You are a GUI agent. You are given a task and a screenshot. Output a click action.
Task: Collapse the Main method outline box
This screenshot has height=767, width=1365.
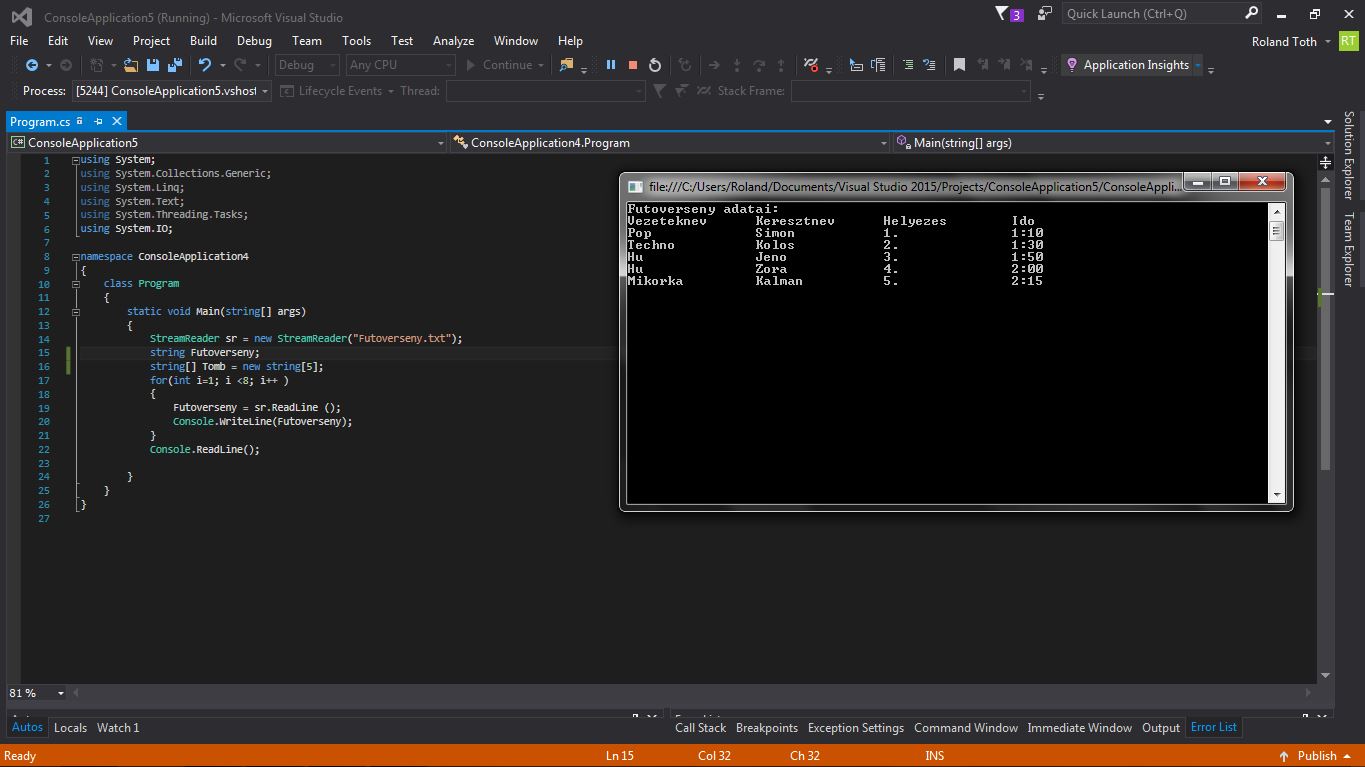pyautogui.click(x=75, y=312)
